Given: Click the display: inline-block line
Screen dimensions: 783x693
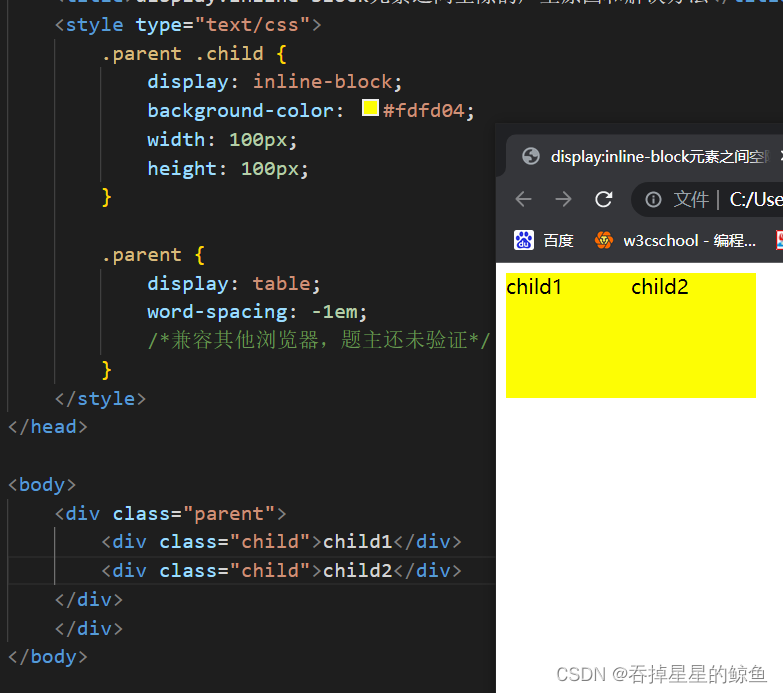Looking at the screenshot, I should click(275, 82).
